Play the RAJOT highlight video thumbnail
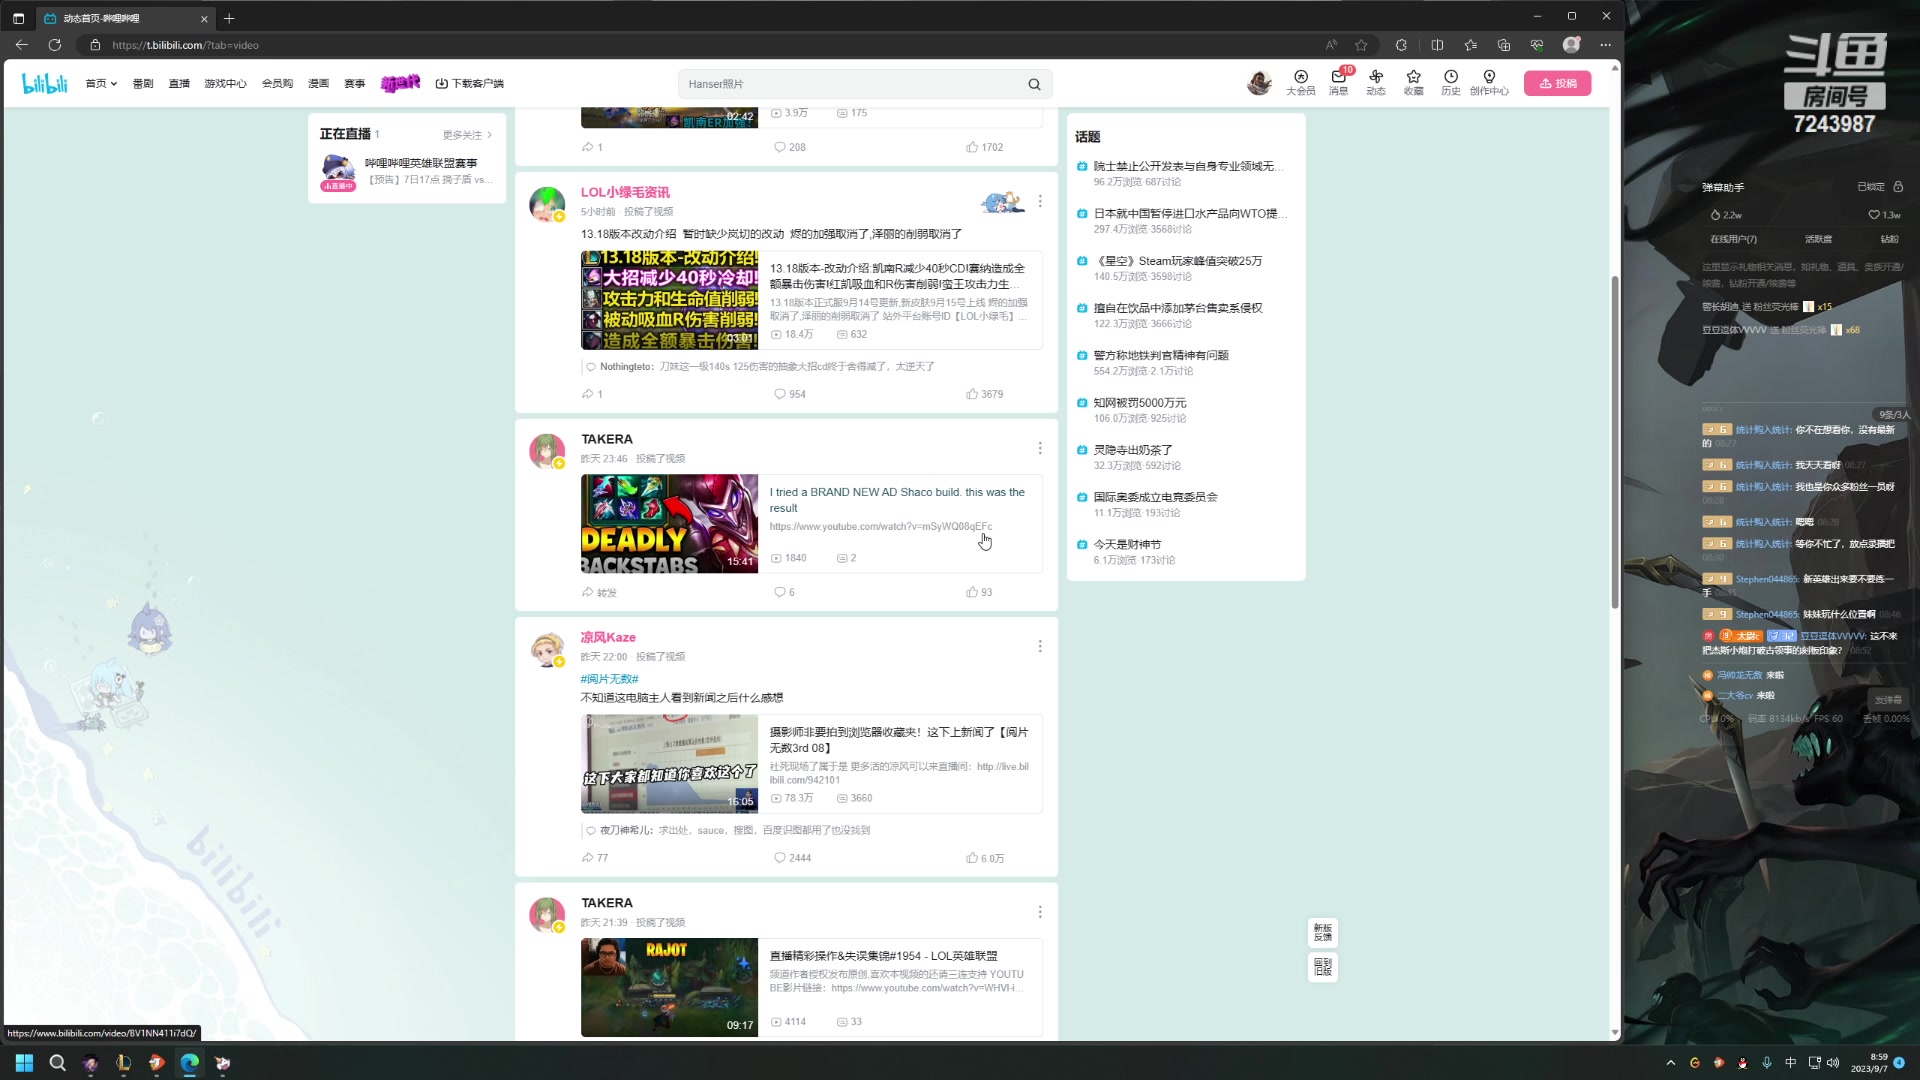 669,987
